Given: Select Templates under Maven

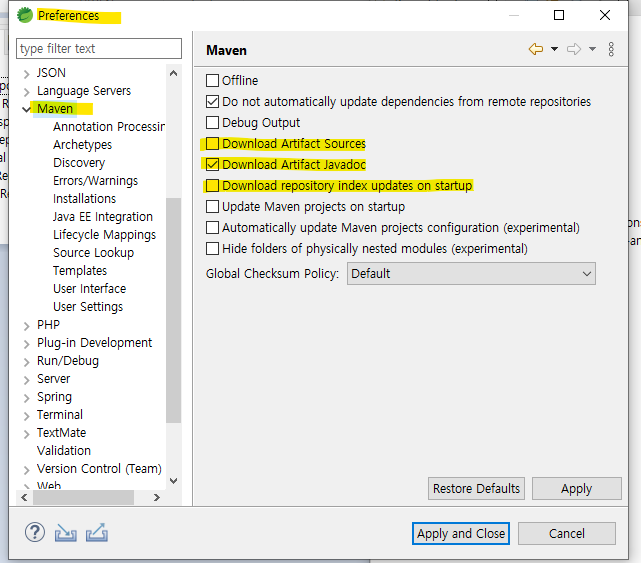Looking at the screenshot, I should pos(80,271).
